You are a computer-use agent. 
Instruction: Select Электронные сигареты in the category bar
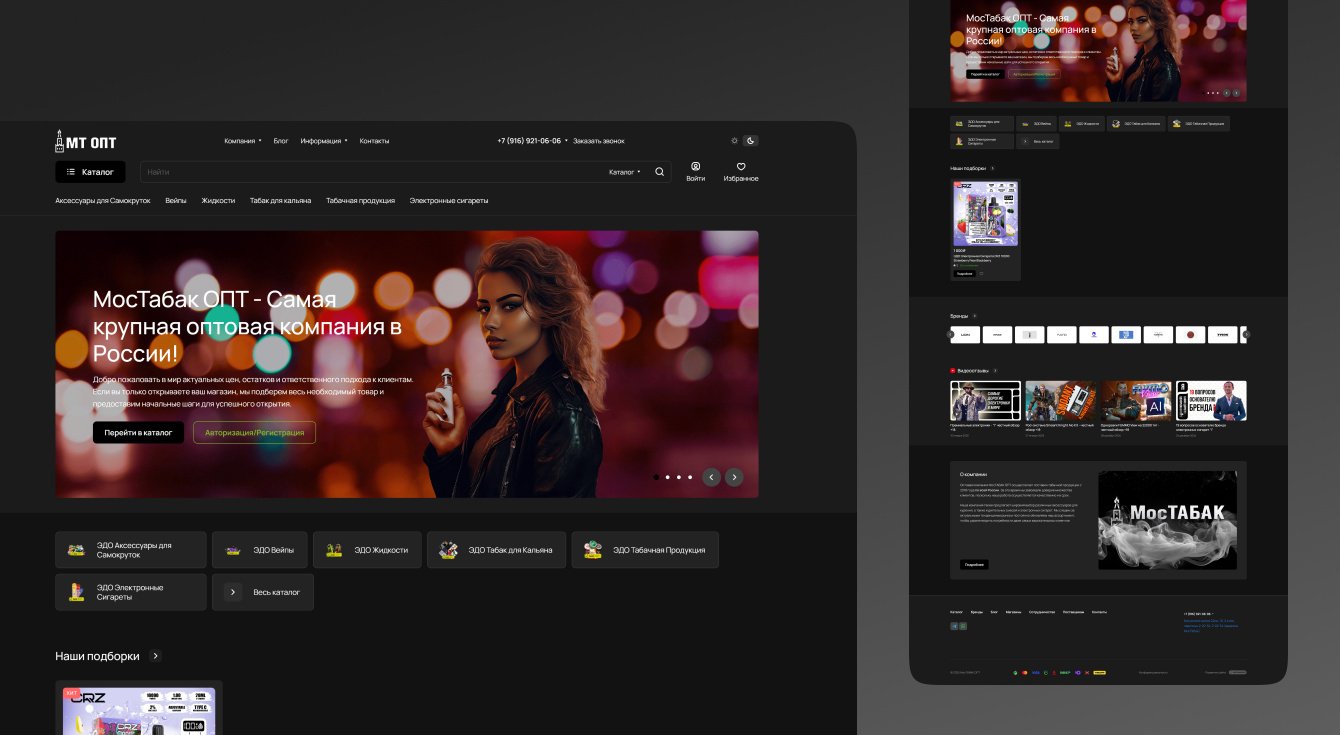tap(449, 201)
